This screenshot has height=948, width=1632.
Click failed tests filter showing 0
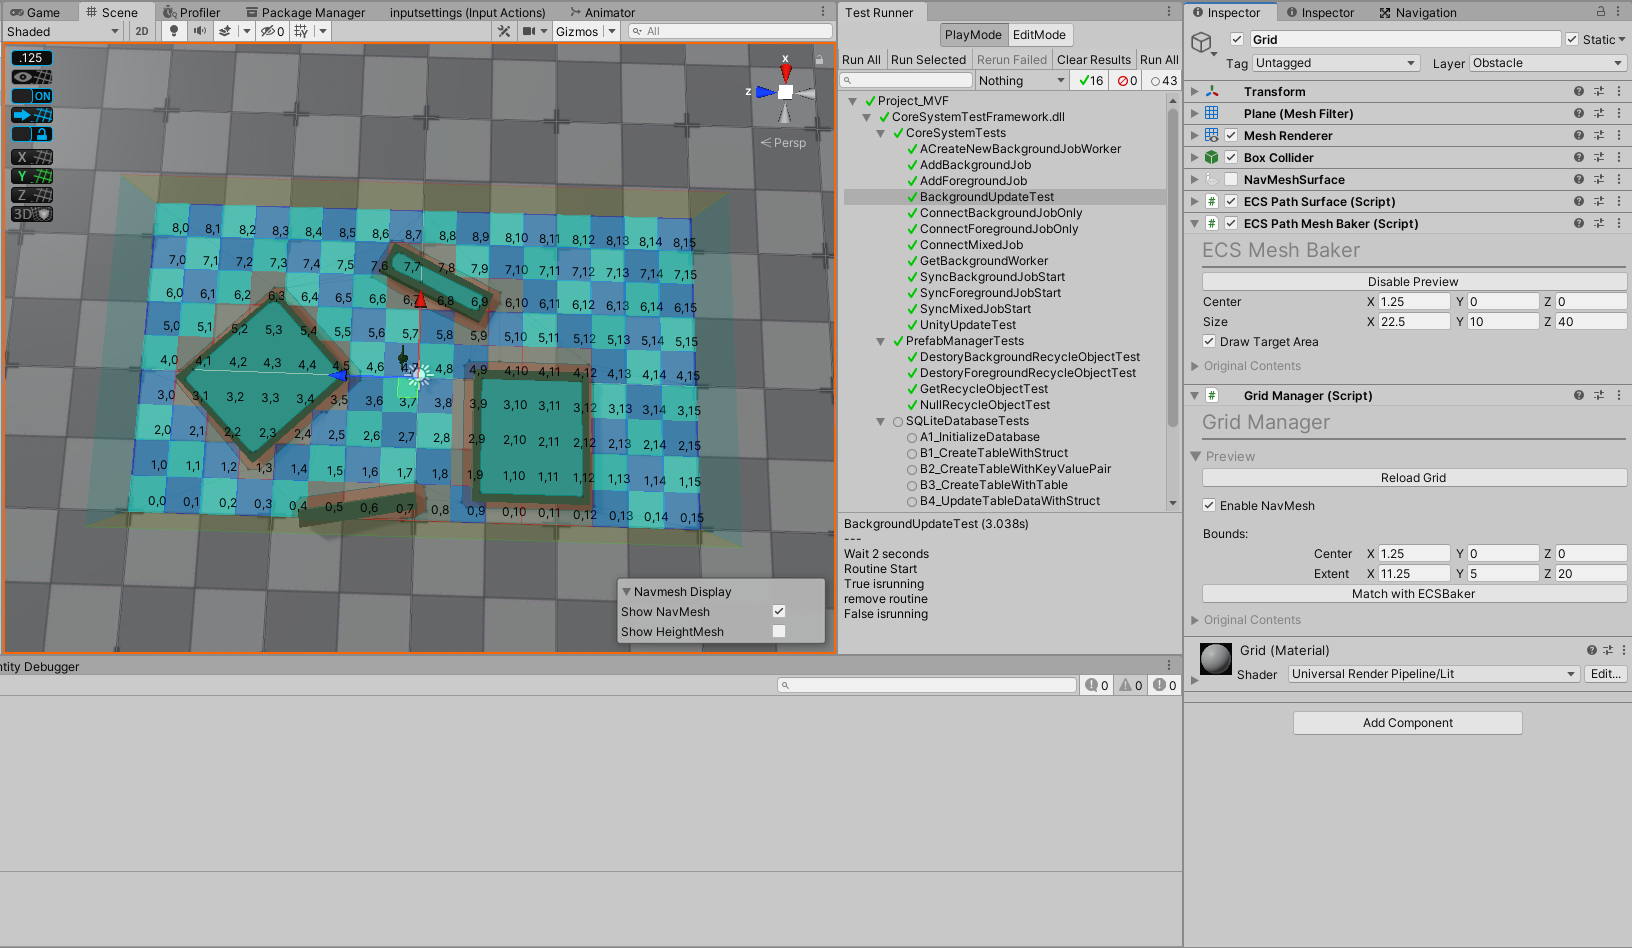pyautogui.click(x=1126, y=80)
